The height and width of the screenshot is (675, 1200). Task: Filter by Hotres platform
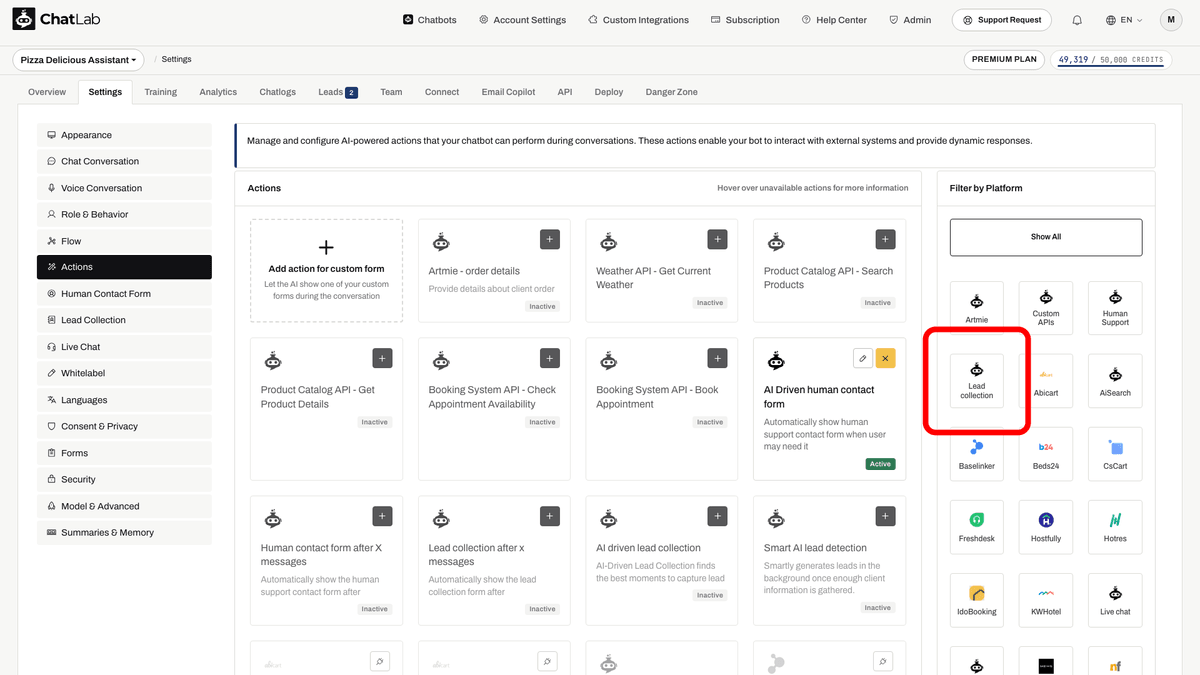click(1115, 526)
